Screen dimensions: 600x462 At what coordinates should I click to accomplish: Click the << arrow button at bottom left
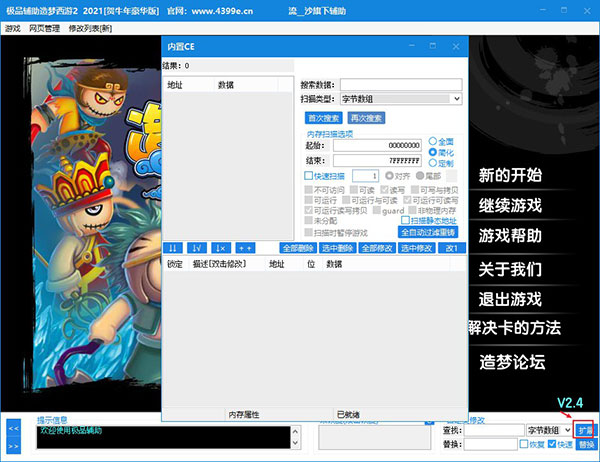click(x=14, y=427)
